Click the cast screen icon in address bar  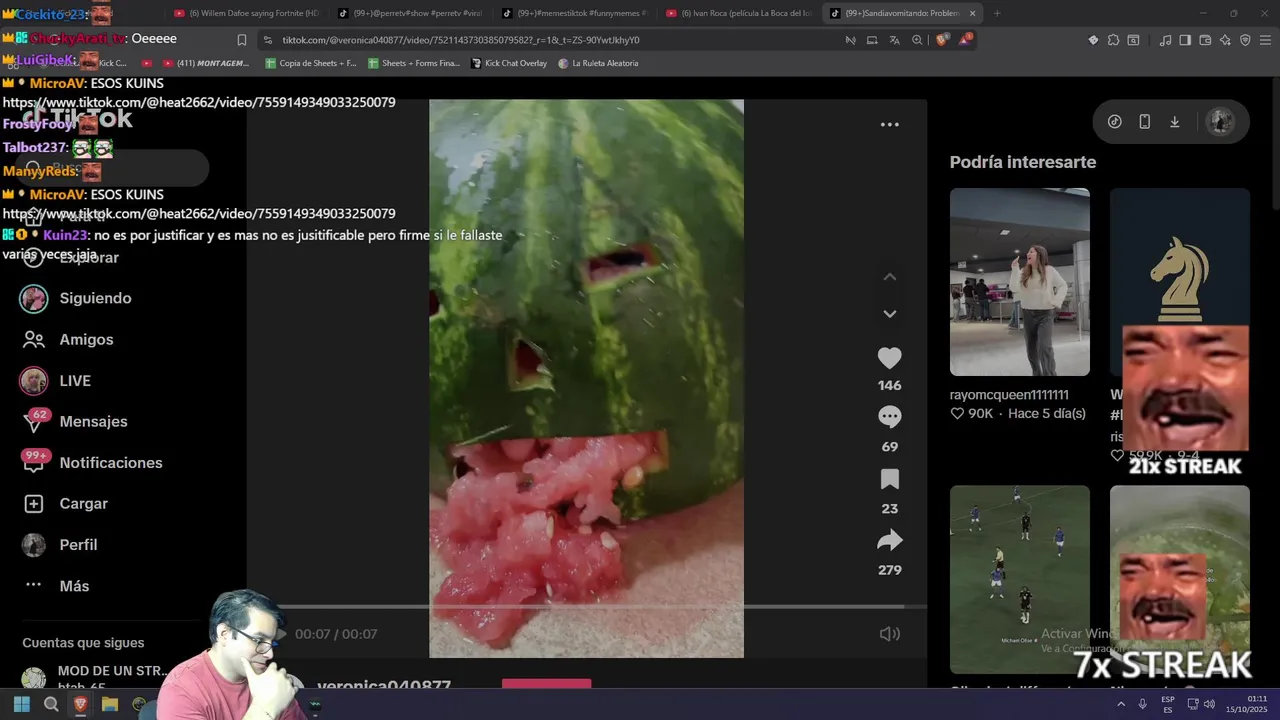(872, 40)
